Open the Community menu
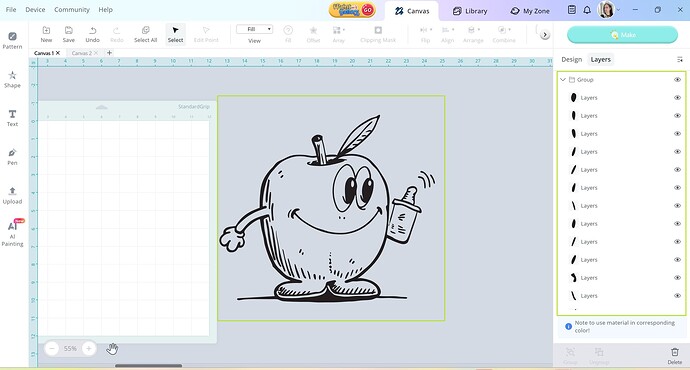The width and height of the screenshot is (690, 370). [x=72, y=9]
